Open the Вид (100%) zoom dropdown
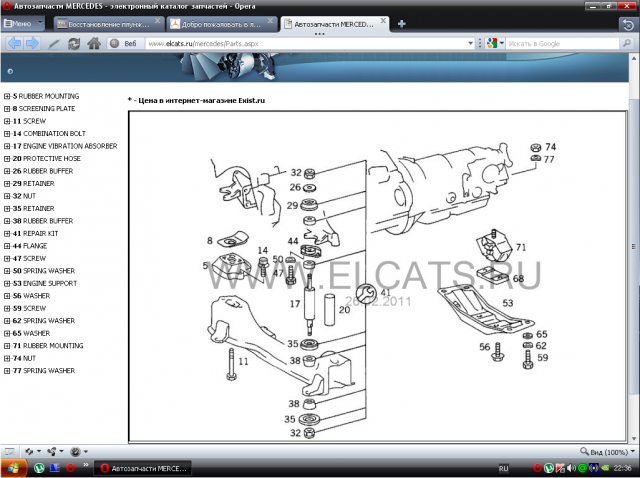640x478 pixels. pyautogui.click(x=608, y=452)
